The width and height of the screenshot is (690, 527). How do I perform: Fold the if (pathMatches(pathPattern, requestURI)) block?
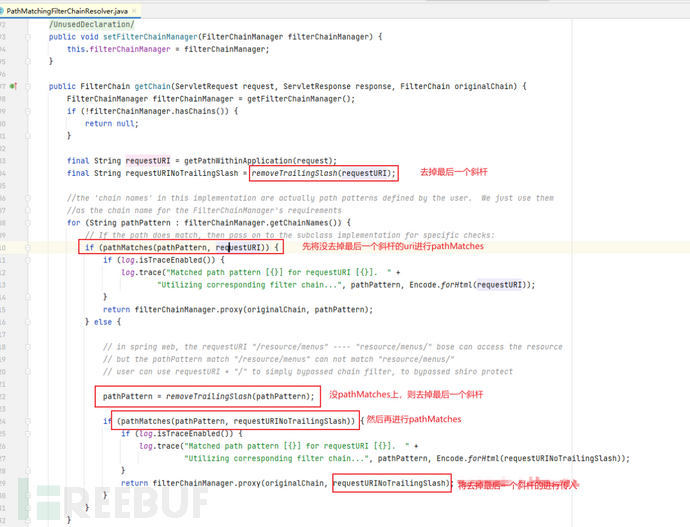click(27, 248)
